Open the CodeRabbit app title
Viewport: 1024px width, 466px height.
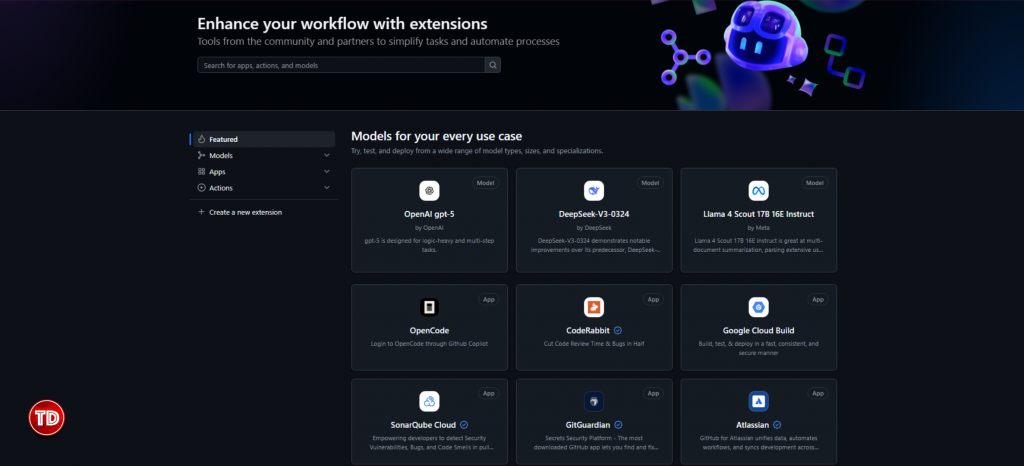pyautogui.click(x=588, y=330)
